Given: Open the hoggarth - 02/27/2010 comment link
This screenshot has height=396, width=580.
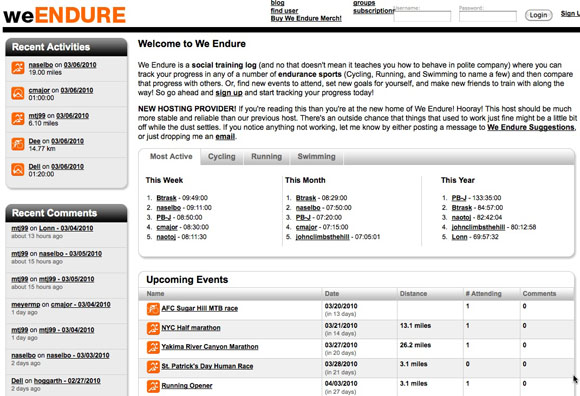Looking at the screenshot, I should (x=67, y=380).
